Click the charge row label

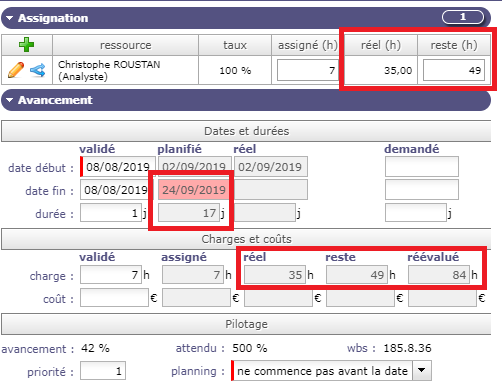[51, 276]
